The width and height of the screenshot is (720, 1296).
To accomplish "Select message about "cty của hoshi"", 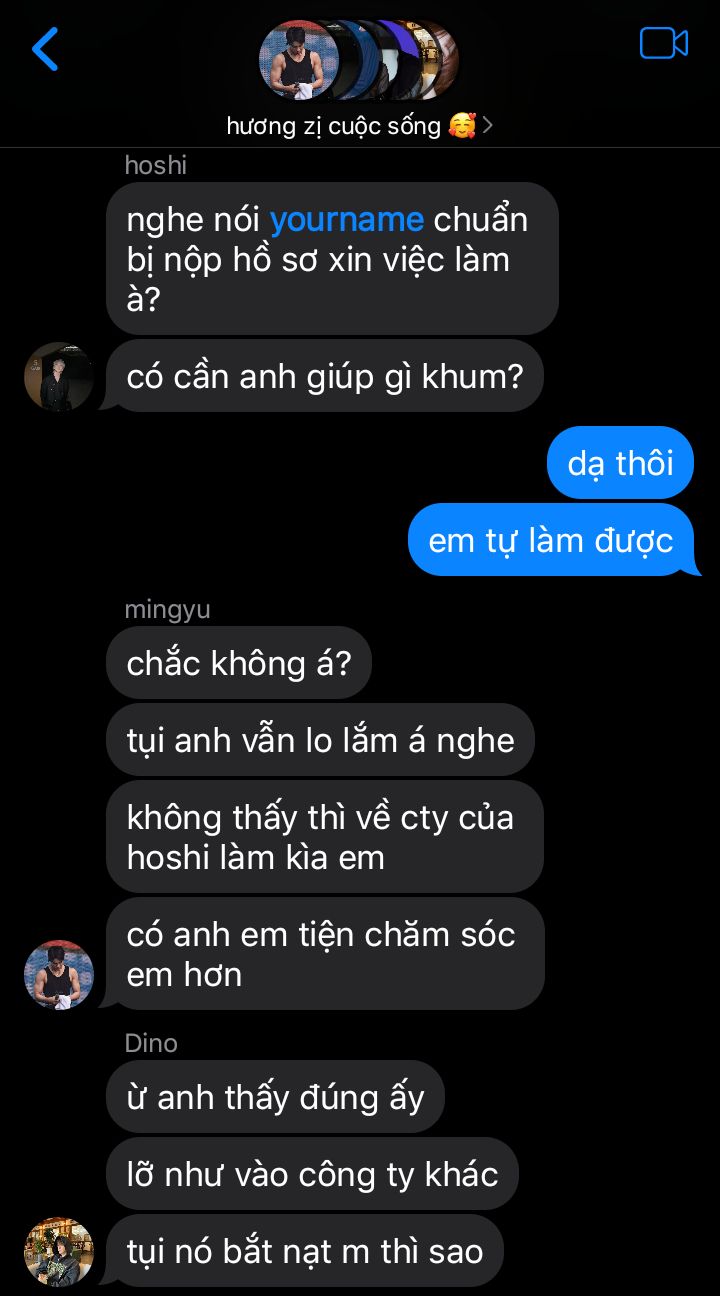I will pos(325,837).
